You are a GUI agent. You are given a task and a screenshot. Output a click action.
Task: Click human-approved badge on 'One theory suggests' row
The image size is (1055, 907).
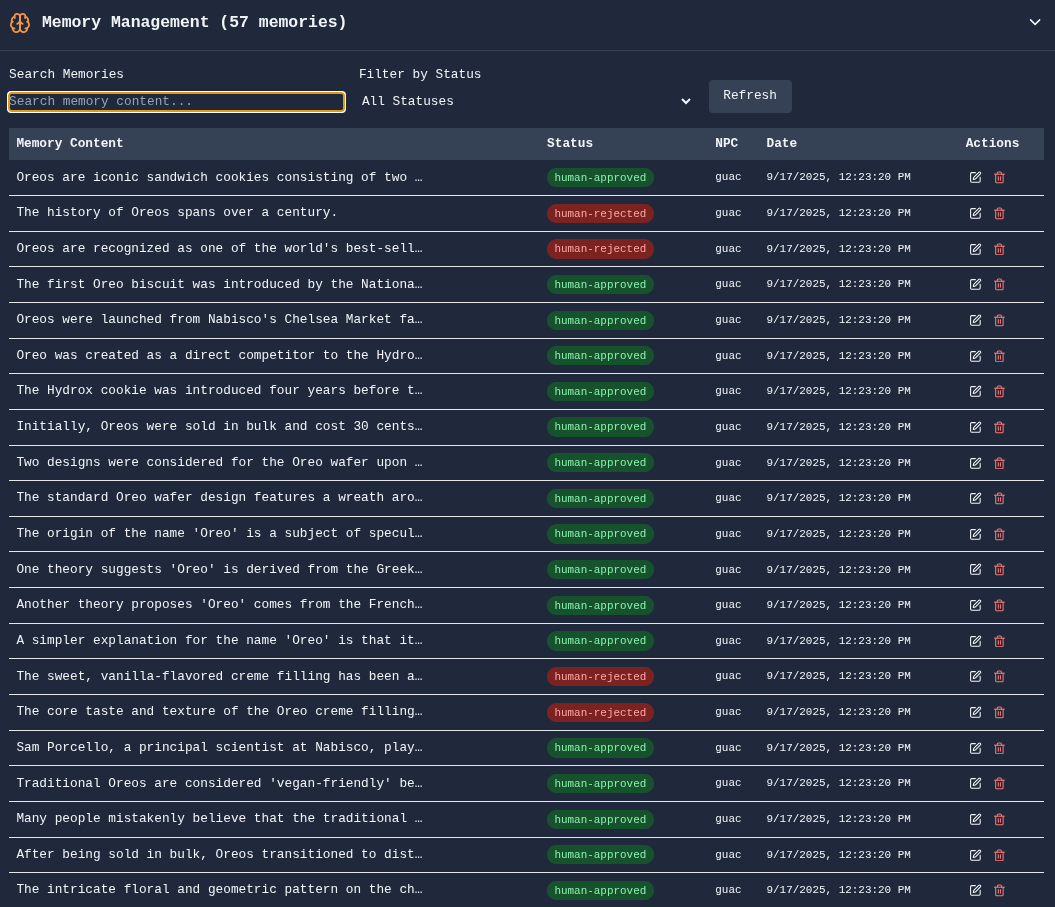600,569
